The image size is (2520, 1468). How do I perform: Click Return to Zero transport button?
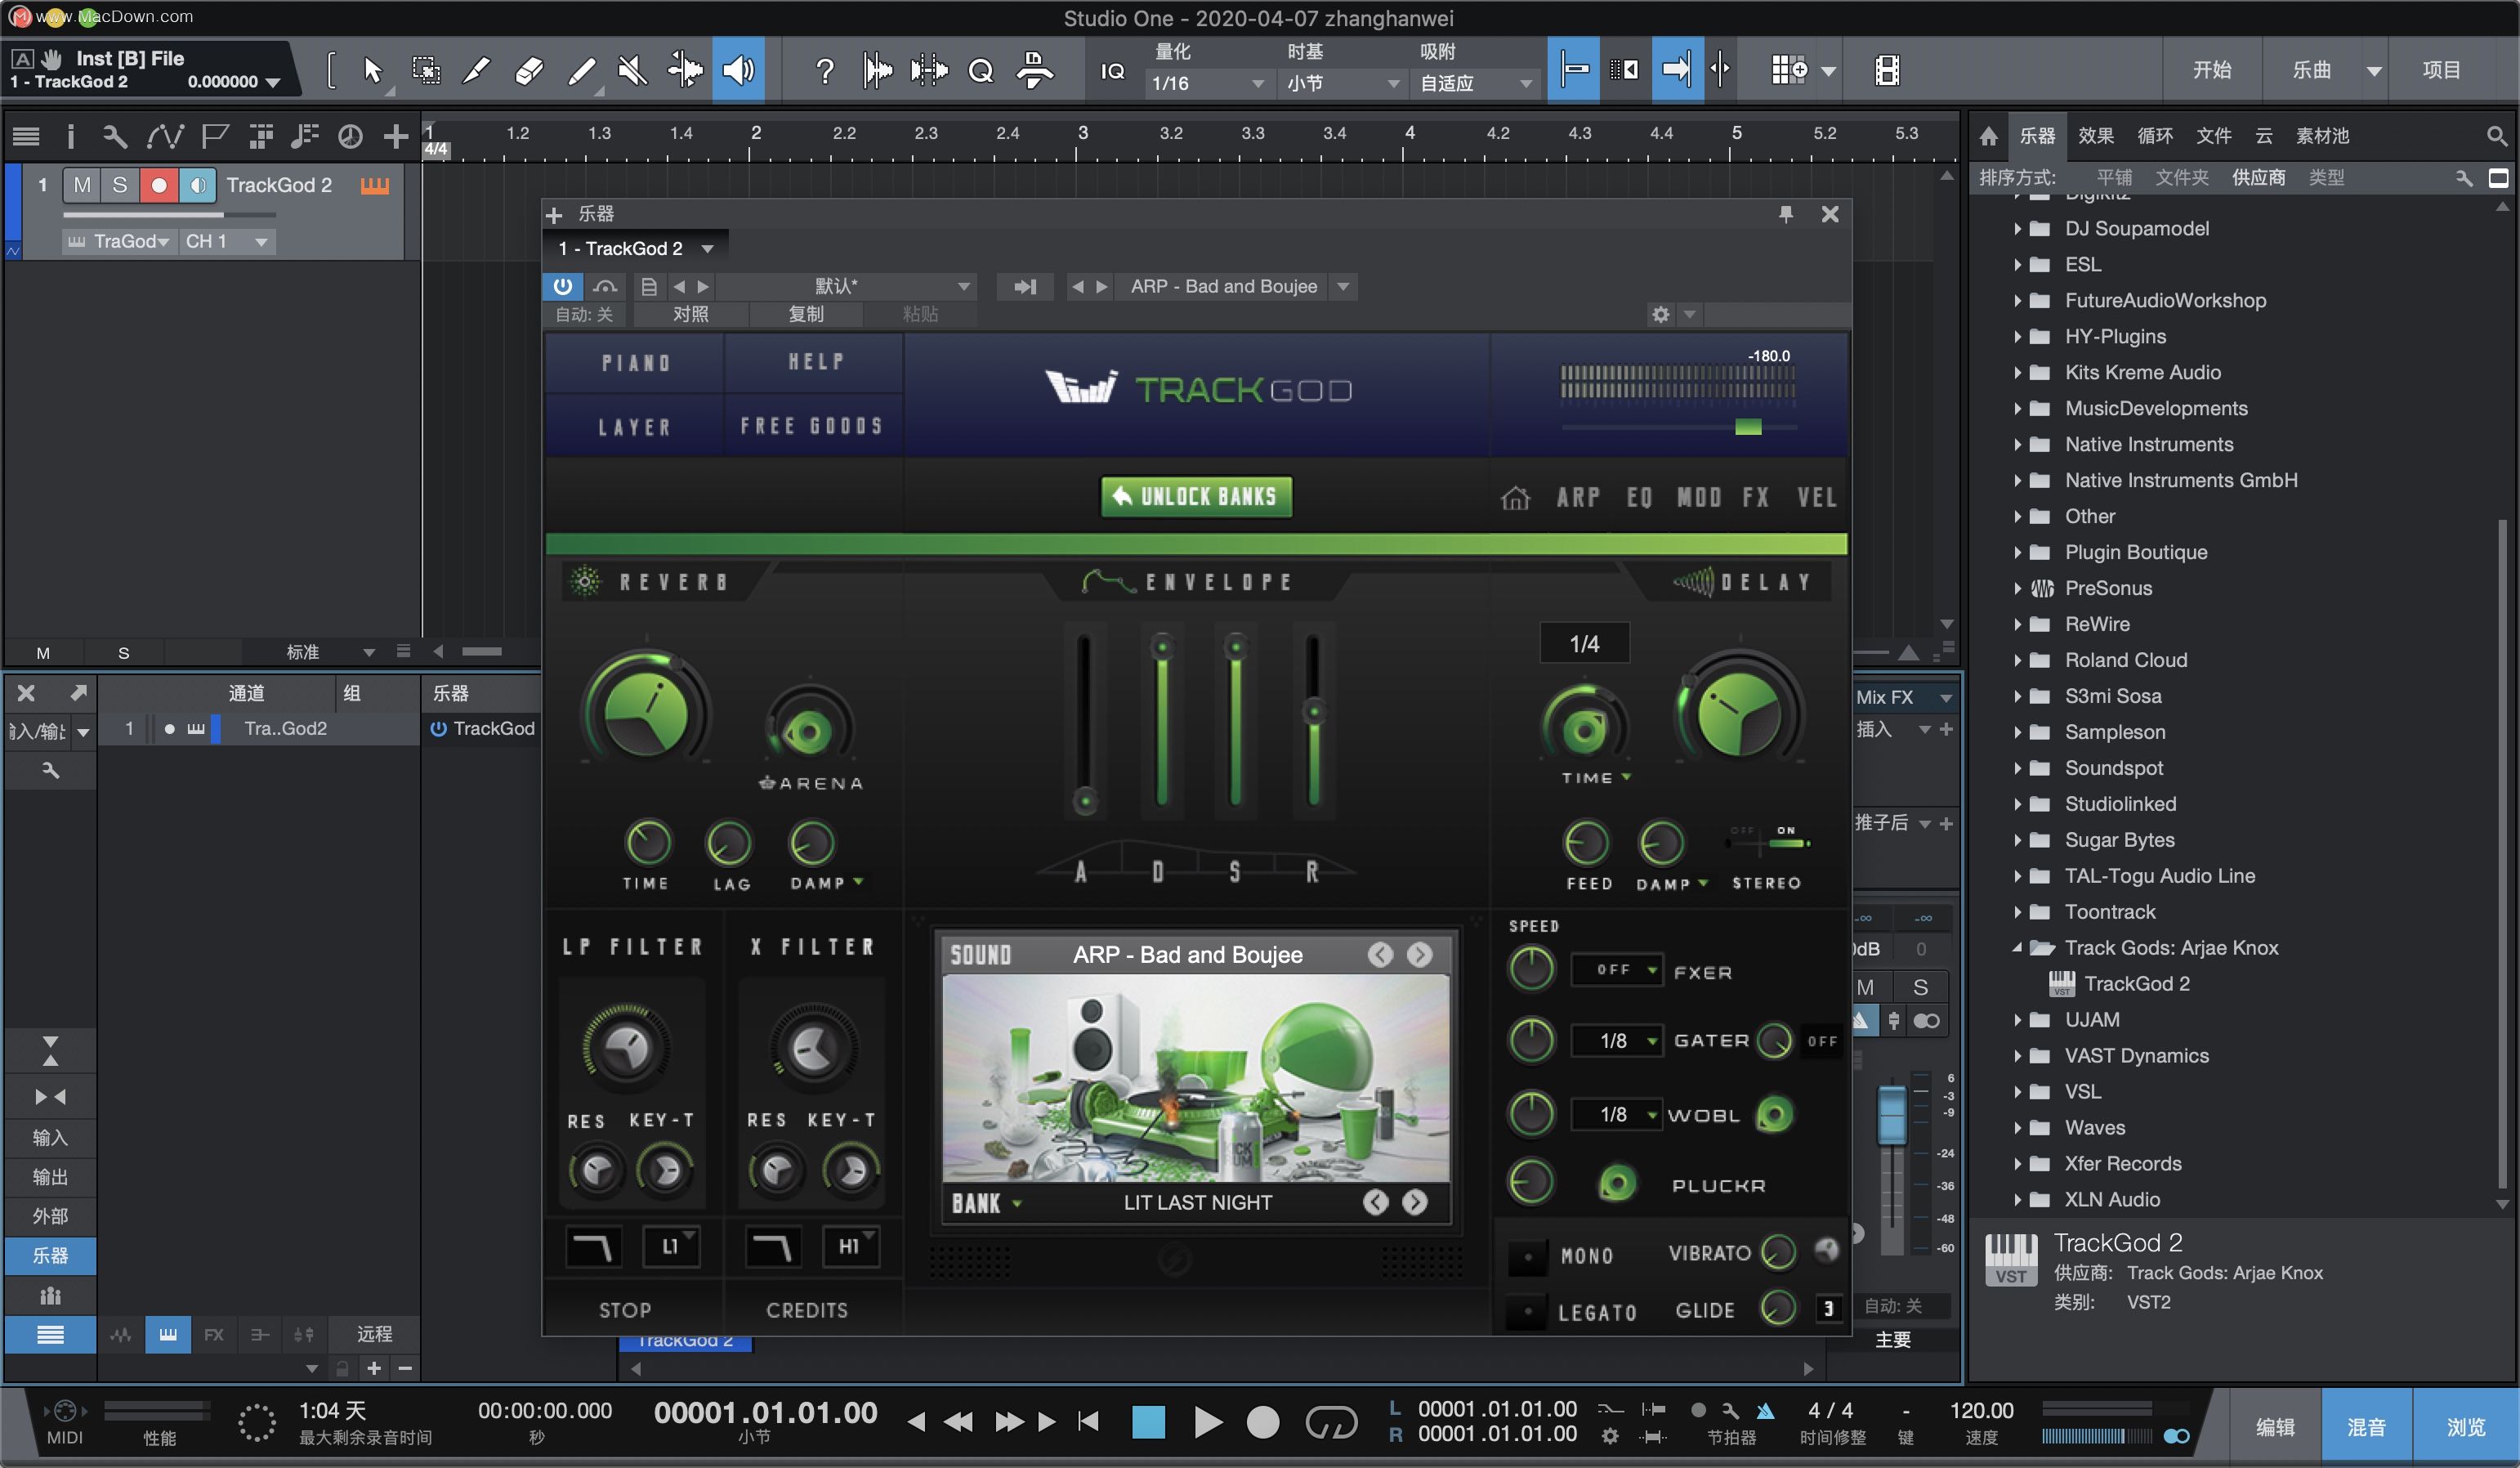click(1089, 1421)
